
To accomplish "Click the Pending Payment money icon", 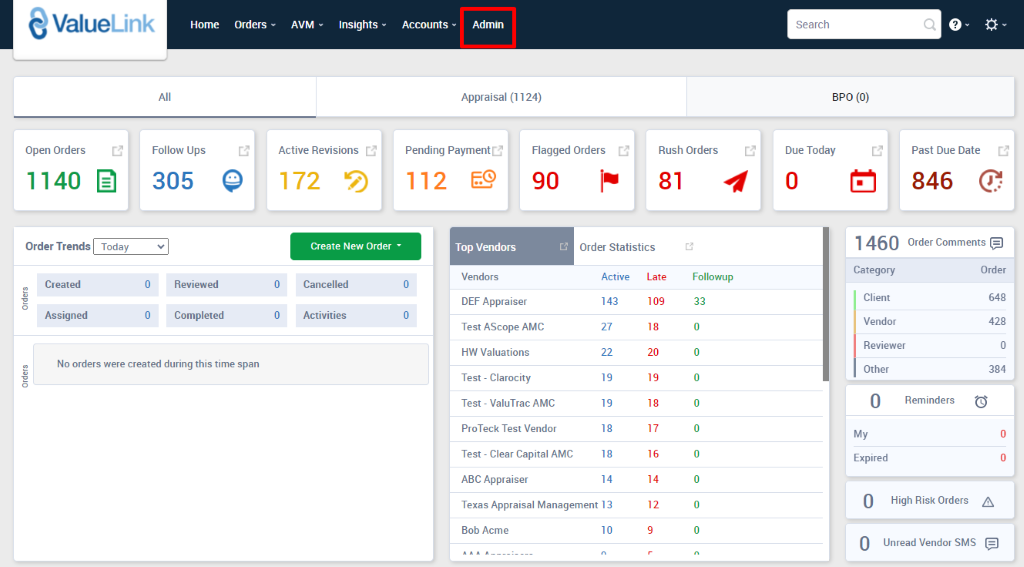I will pos(483,180).
